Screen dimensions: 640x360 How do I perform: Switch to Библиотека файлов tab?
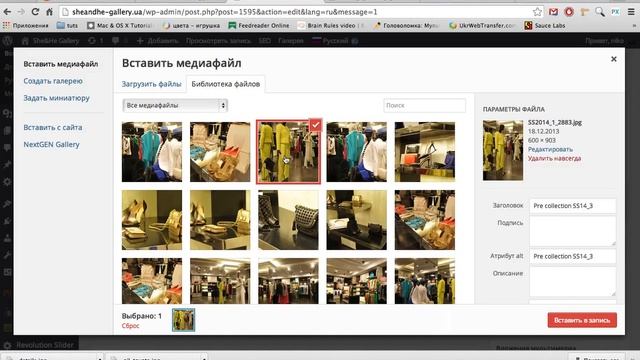click(226, 84)
